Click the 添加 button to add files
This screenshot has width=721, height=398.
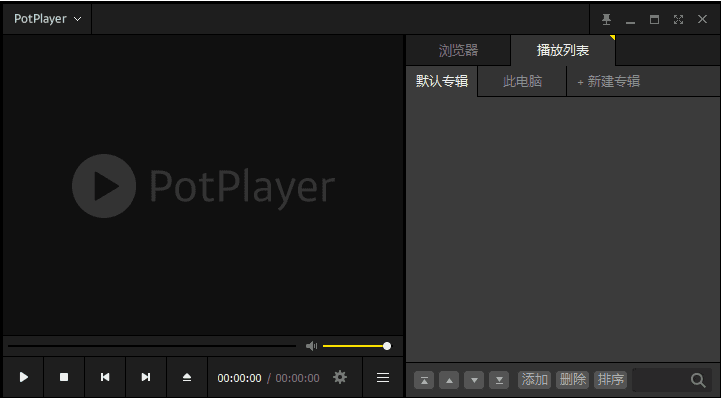pos(534,380)
